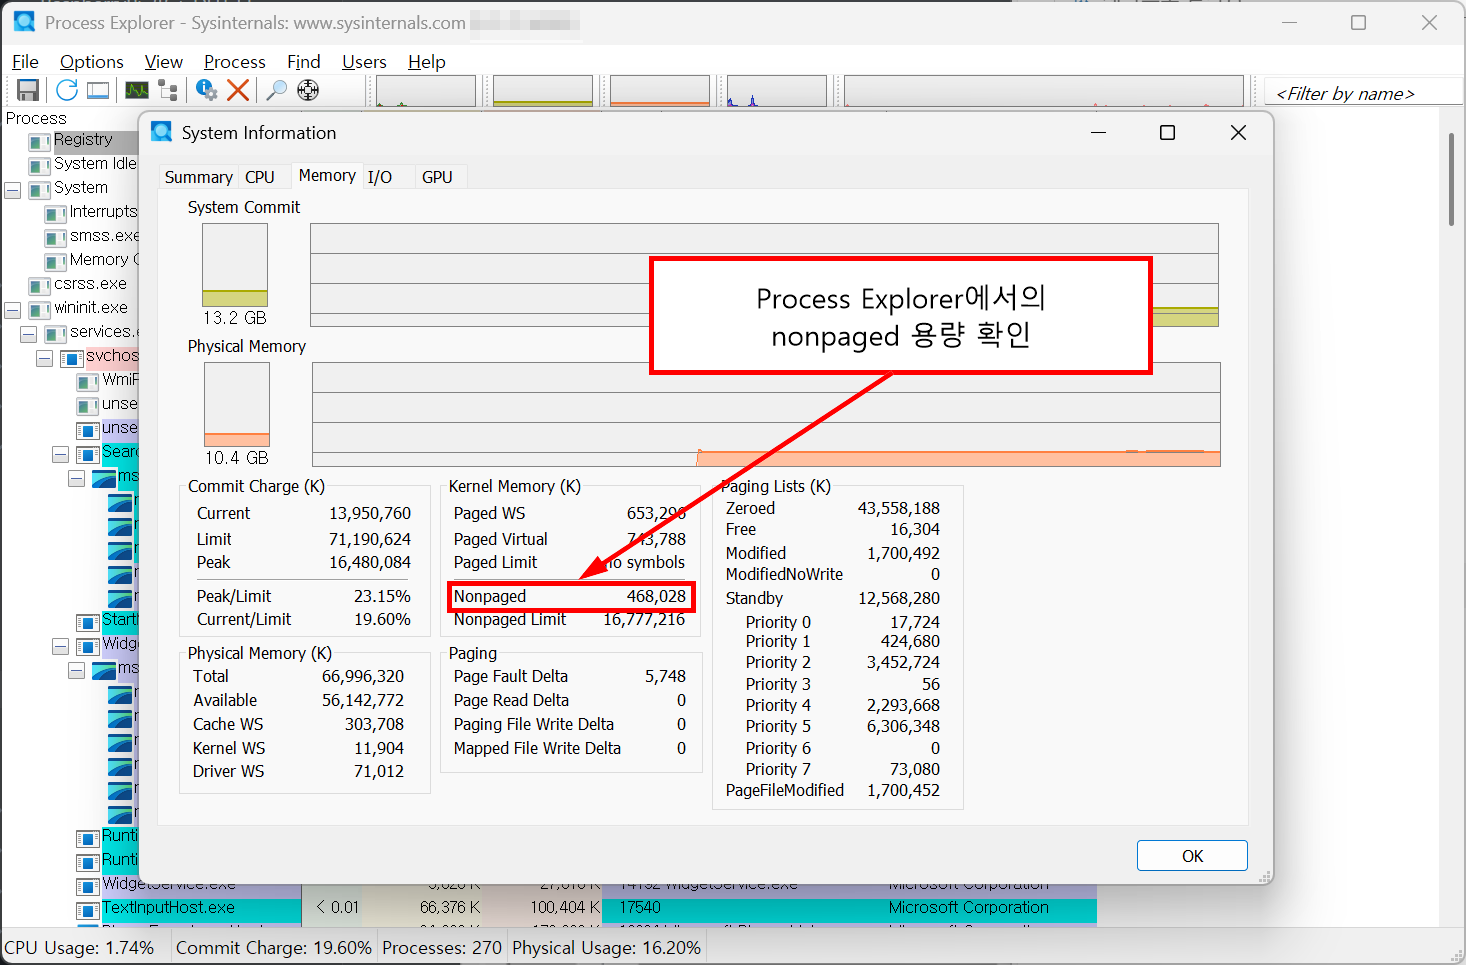Collapse the System process tree node

[13, 189]
